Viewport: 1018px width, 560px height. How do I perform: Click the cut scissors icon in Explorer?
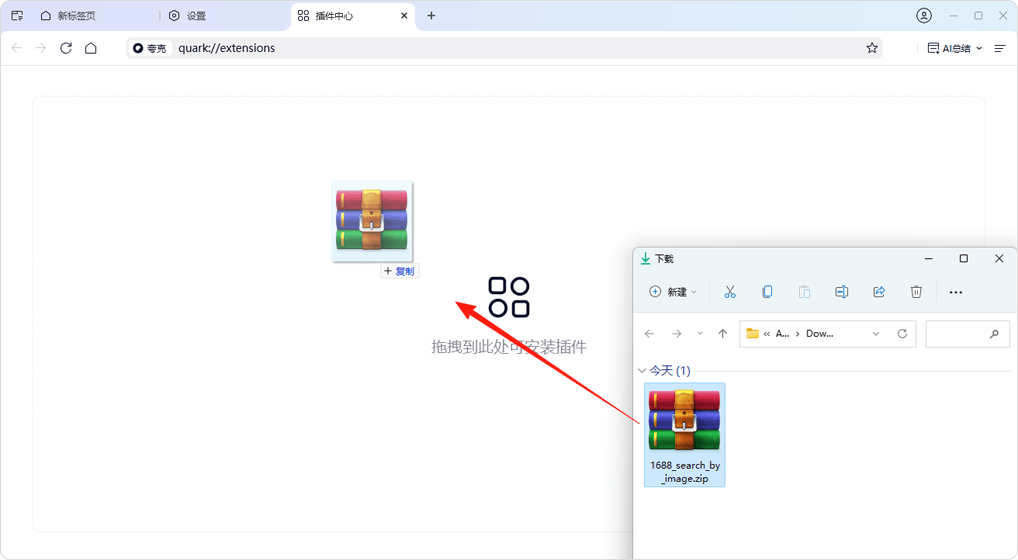coord(730,292)
